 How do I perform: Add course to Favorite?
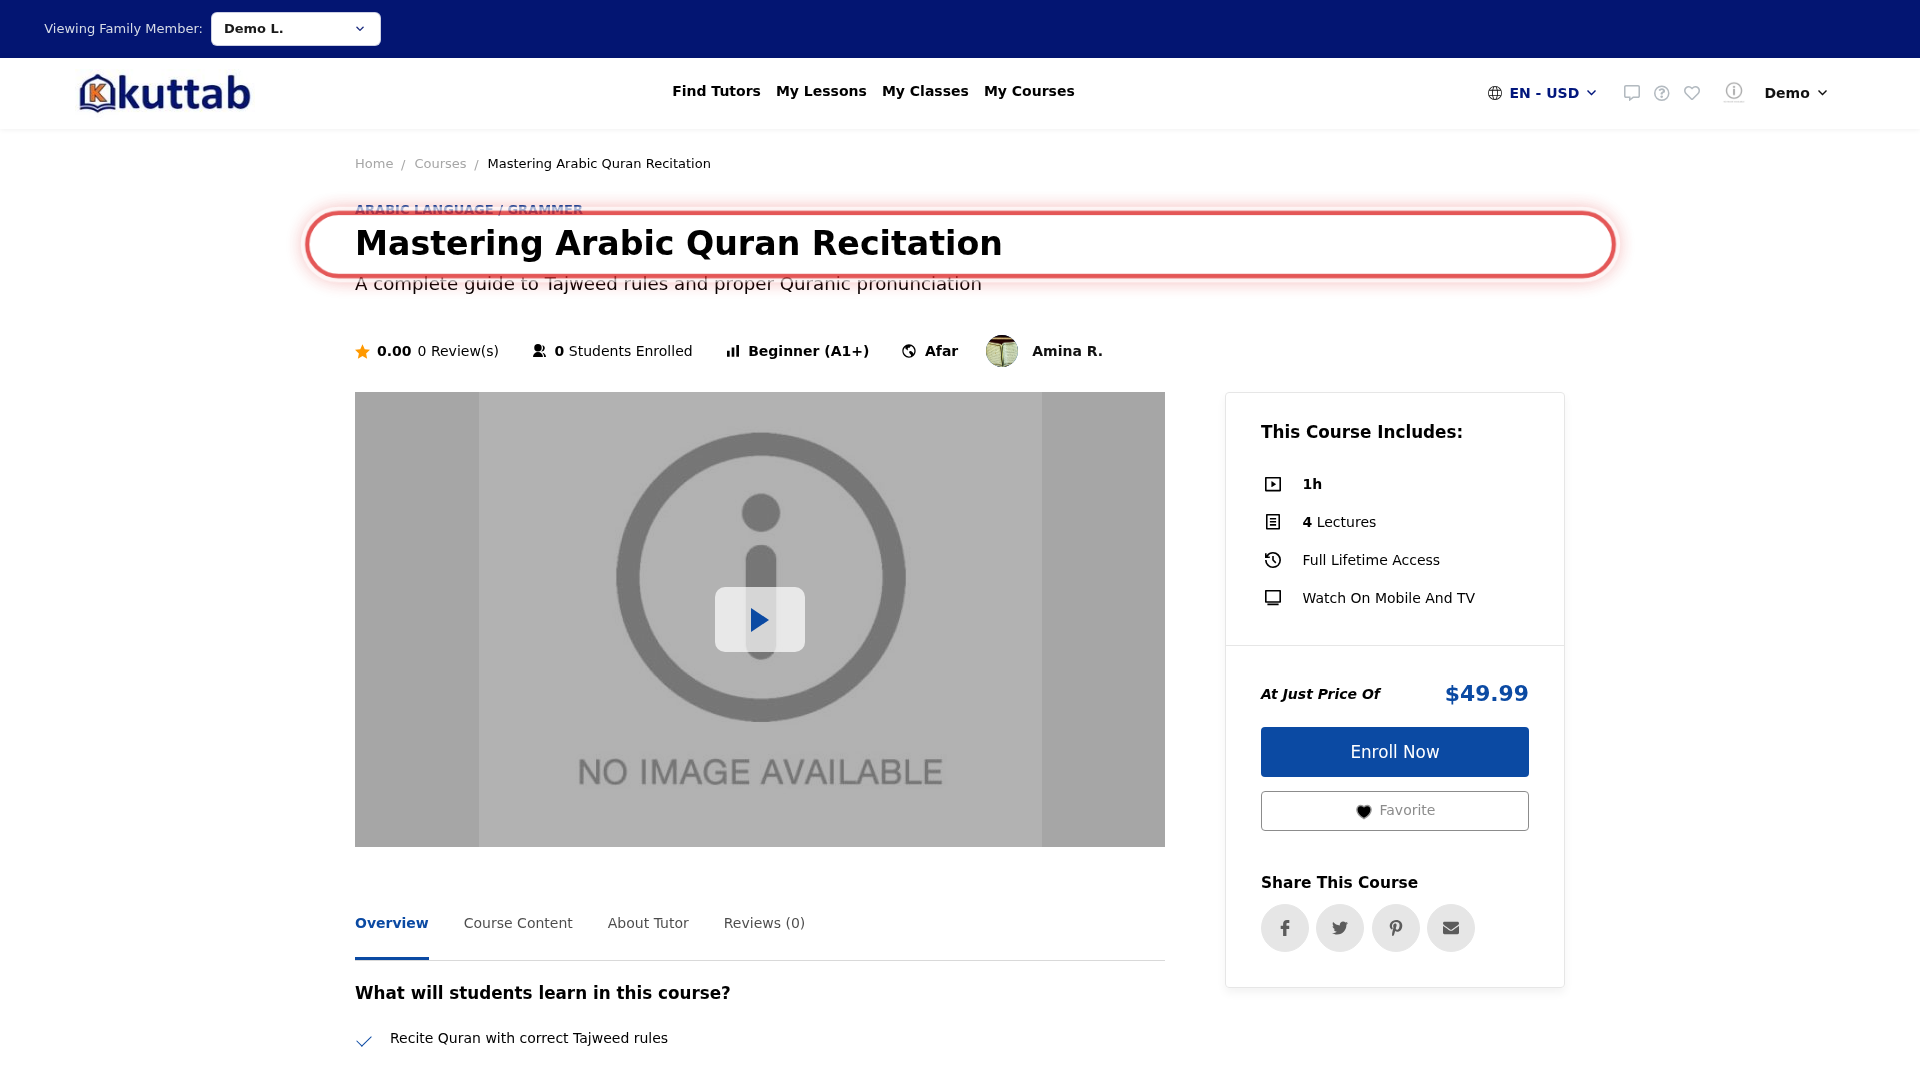pyautogui.click(x=1395, y=811)
